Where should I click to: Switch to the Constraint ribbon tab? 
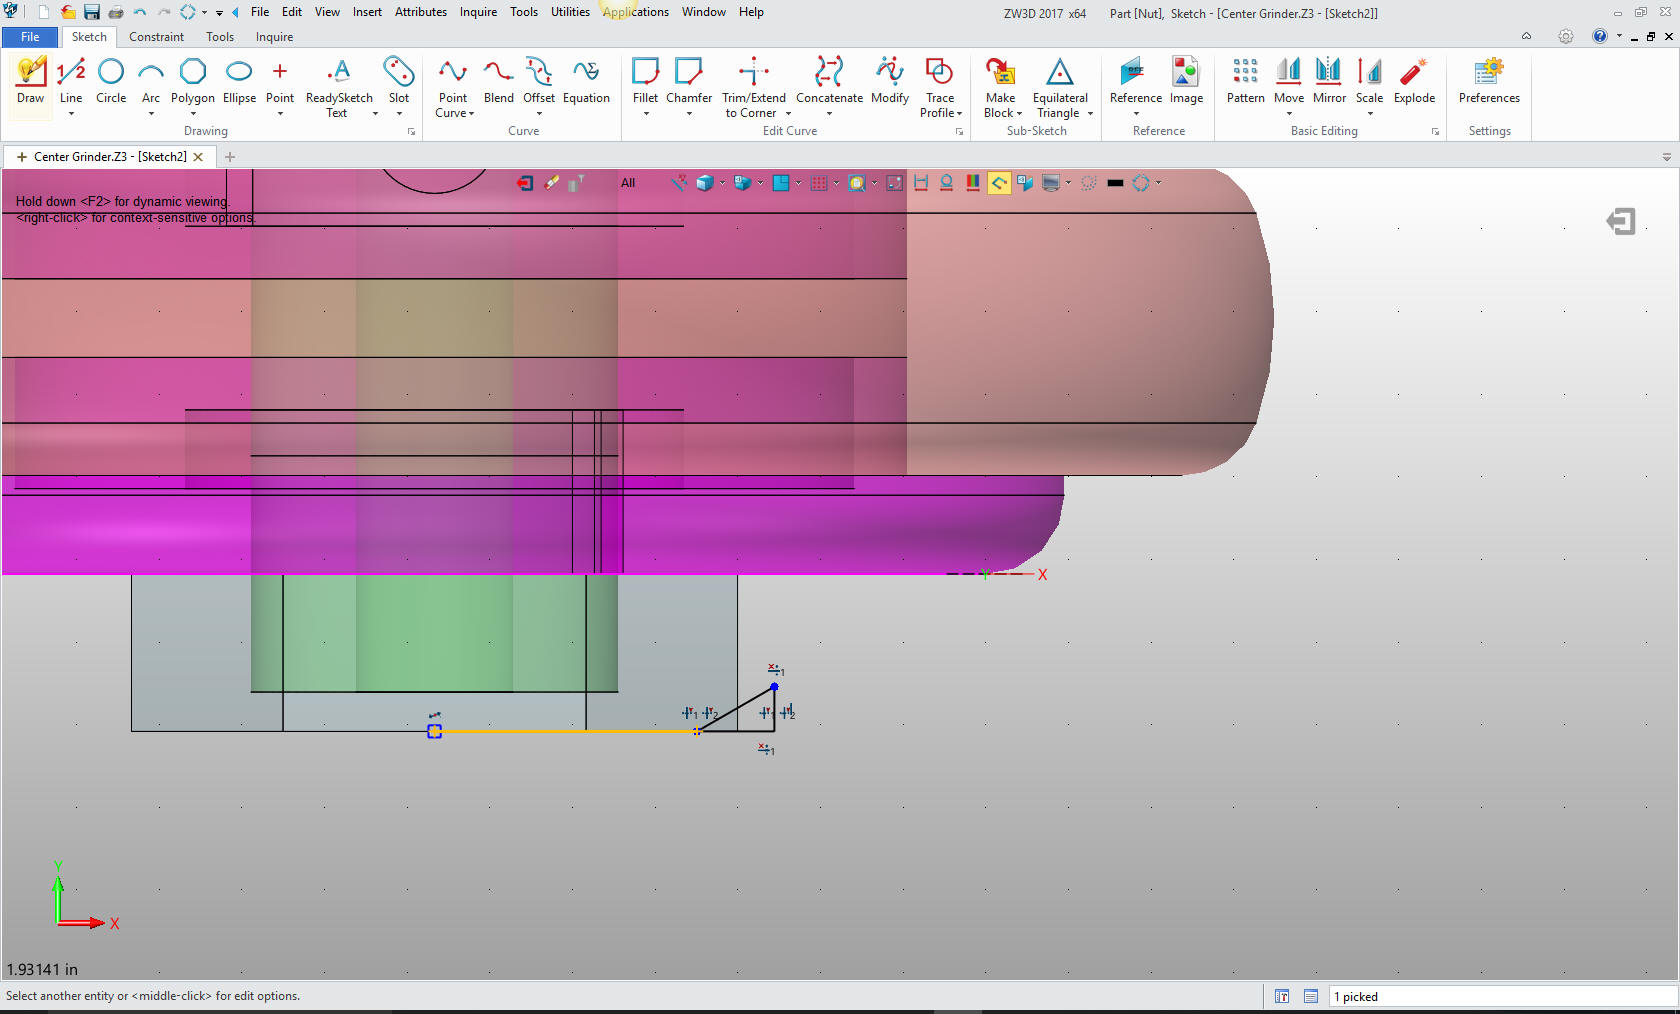tap(156, 37)
